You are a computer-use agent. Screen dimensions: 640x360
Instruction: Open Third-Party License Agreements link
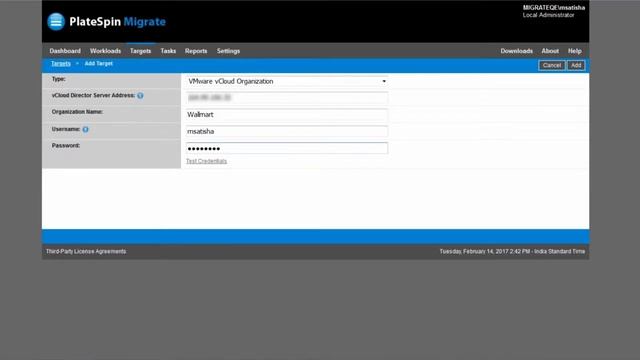click(x=86, y=251)
